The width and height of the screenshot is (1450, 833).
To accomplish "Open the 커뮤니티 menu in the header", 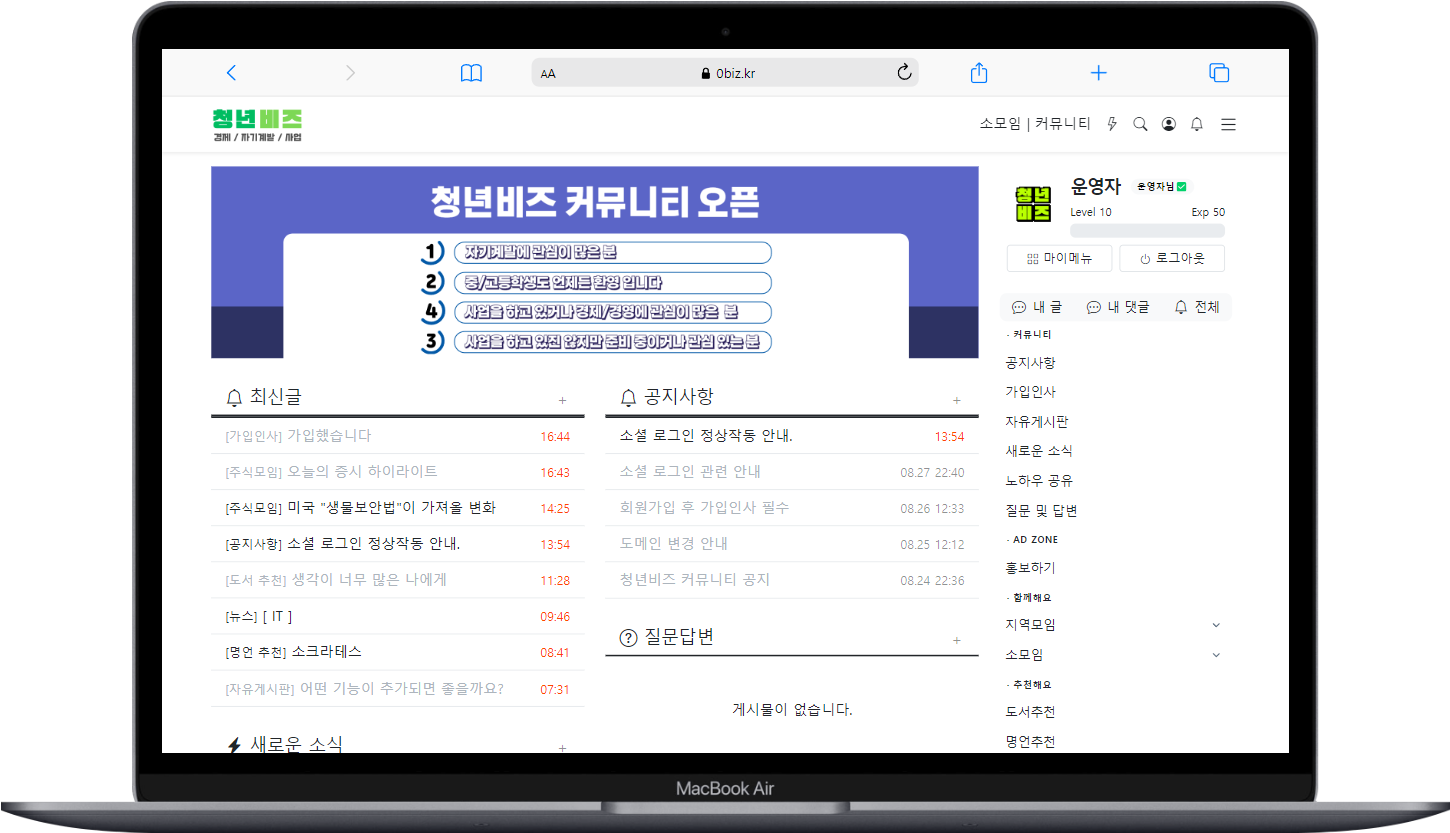I will 1062,124.
